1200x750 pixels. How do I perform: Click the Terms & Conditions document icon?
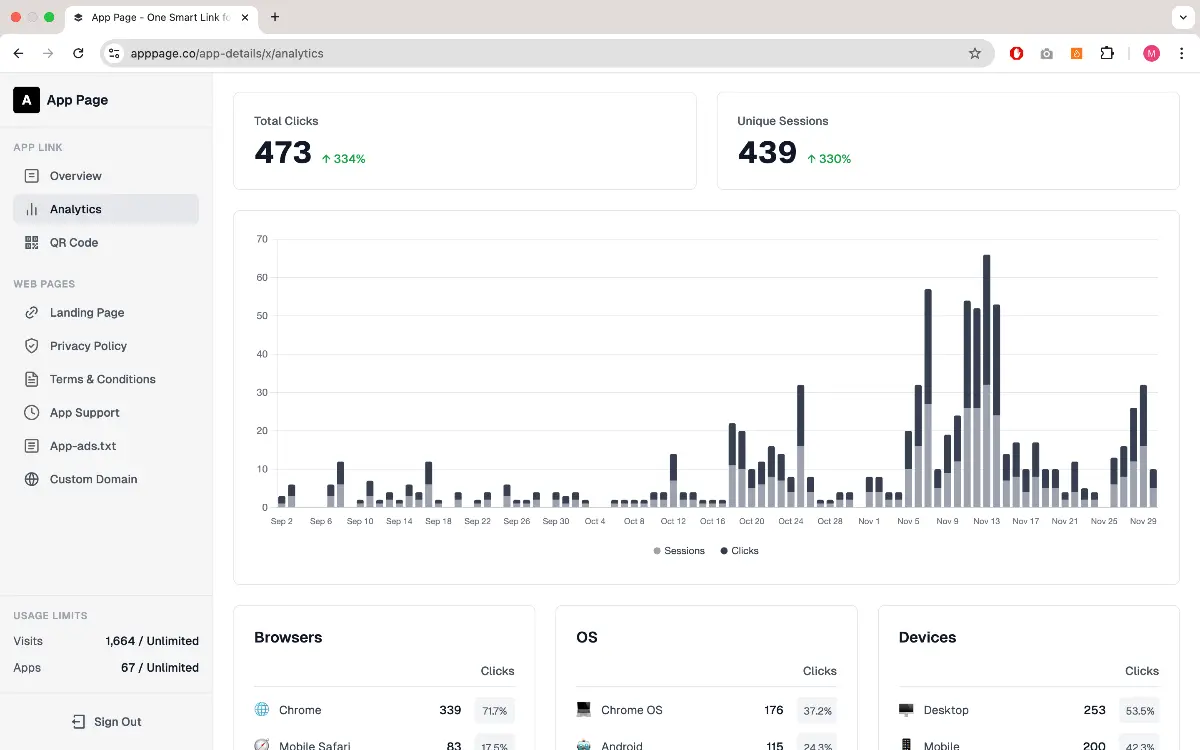click(31, 379)
